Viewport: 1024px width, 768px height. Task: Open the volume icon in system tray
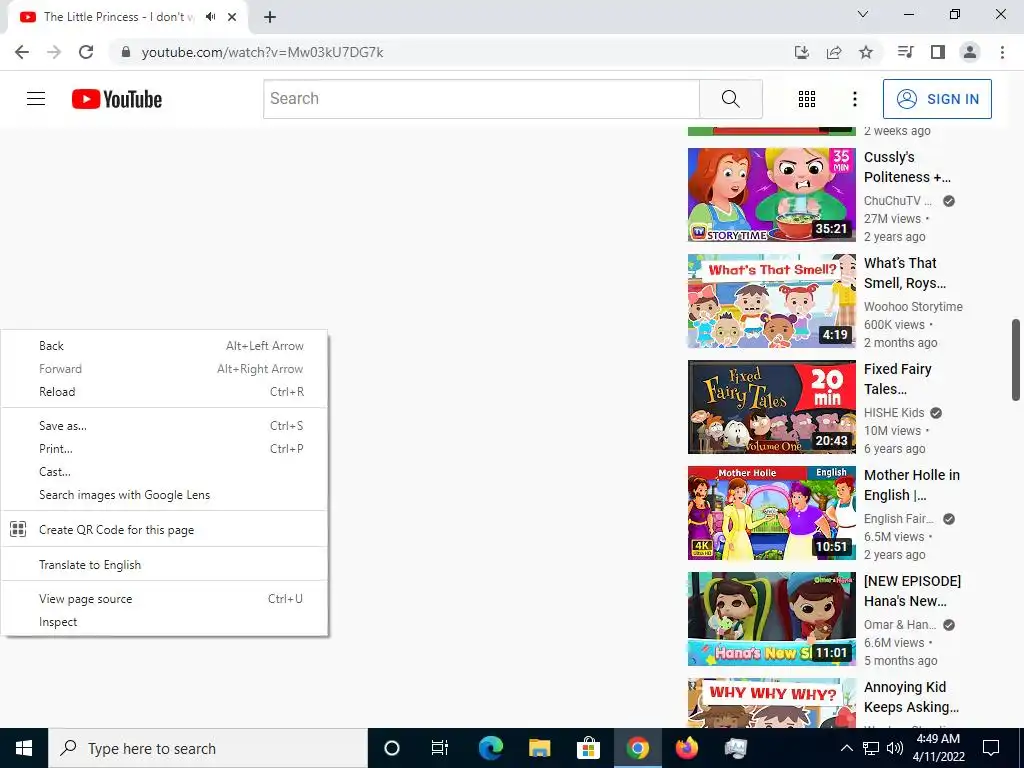(x=895, y=748)
